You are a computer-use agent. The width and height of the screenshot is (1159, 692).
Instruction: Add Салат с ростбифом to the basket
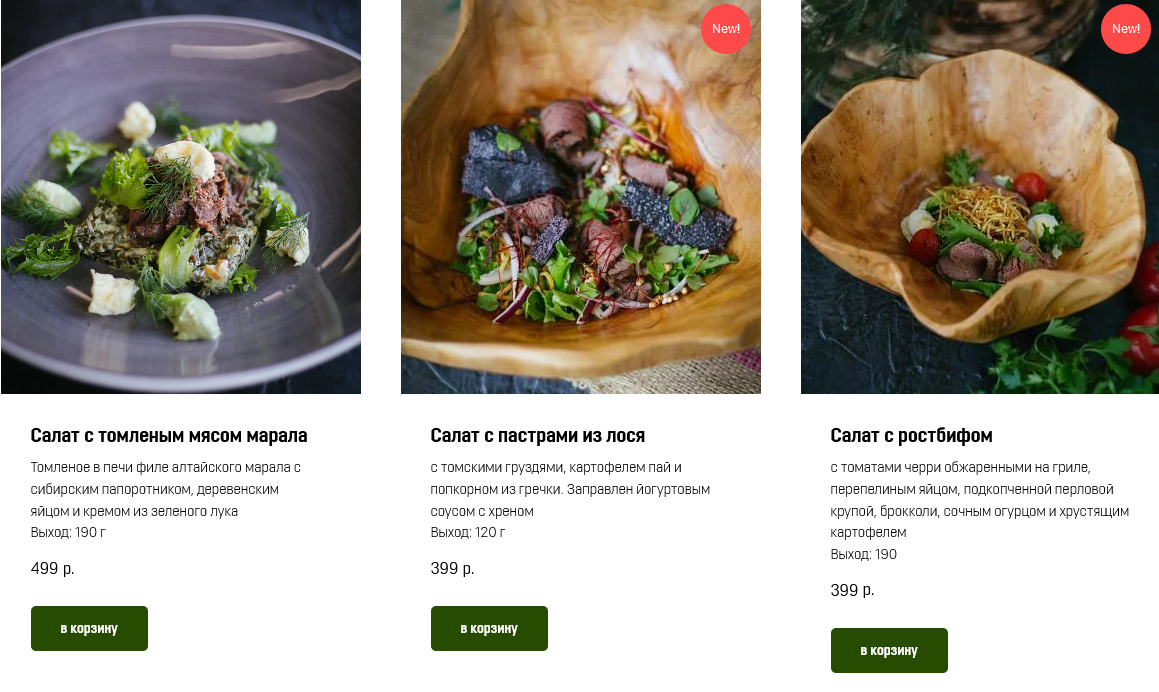click(x=889, y=650)
